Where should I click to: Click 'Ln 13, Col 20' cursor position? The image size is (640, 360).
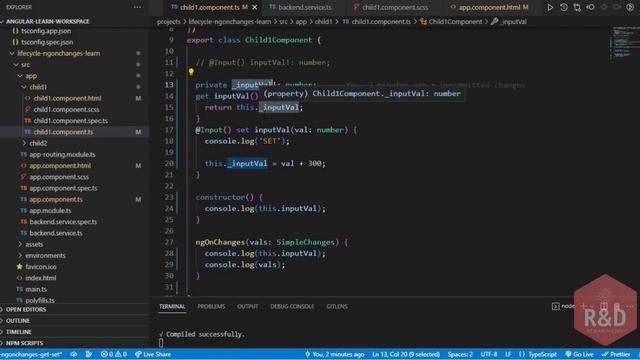click(406, 354)
